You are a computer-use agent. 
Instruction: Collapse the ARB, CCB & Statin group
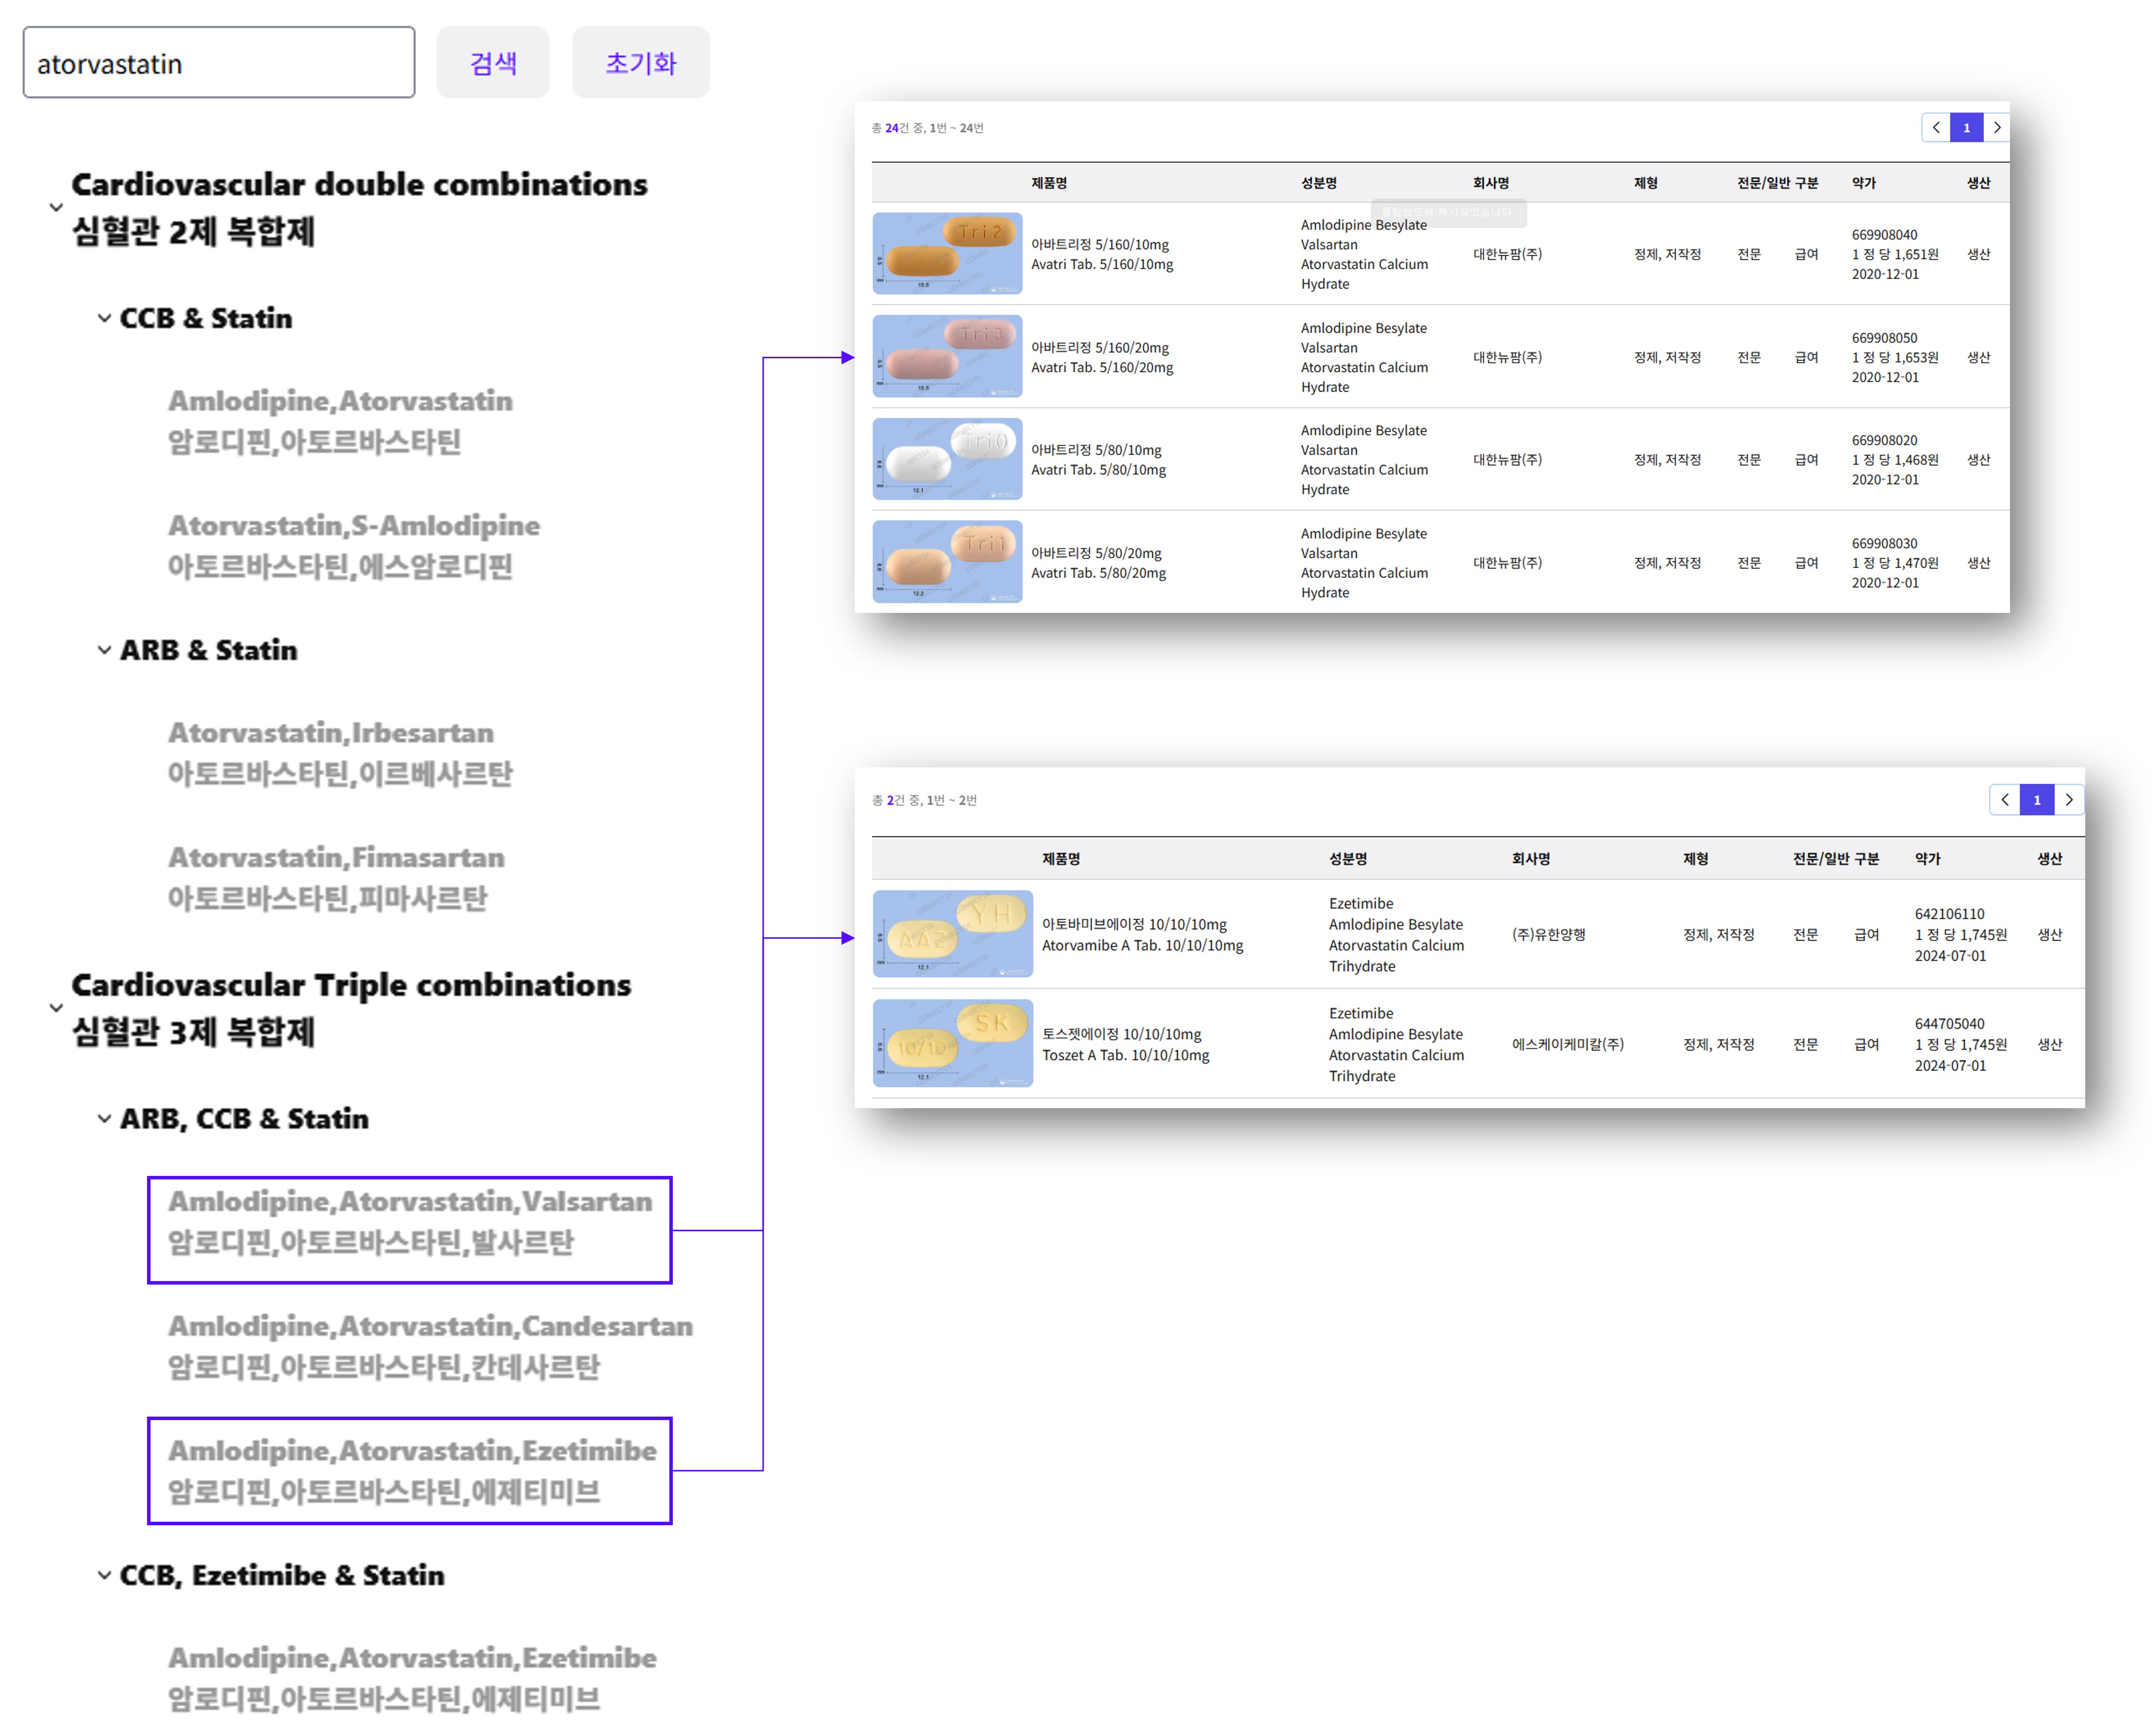[x=104, y=1119]
